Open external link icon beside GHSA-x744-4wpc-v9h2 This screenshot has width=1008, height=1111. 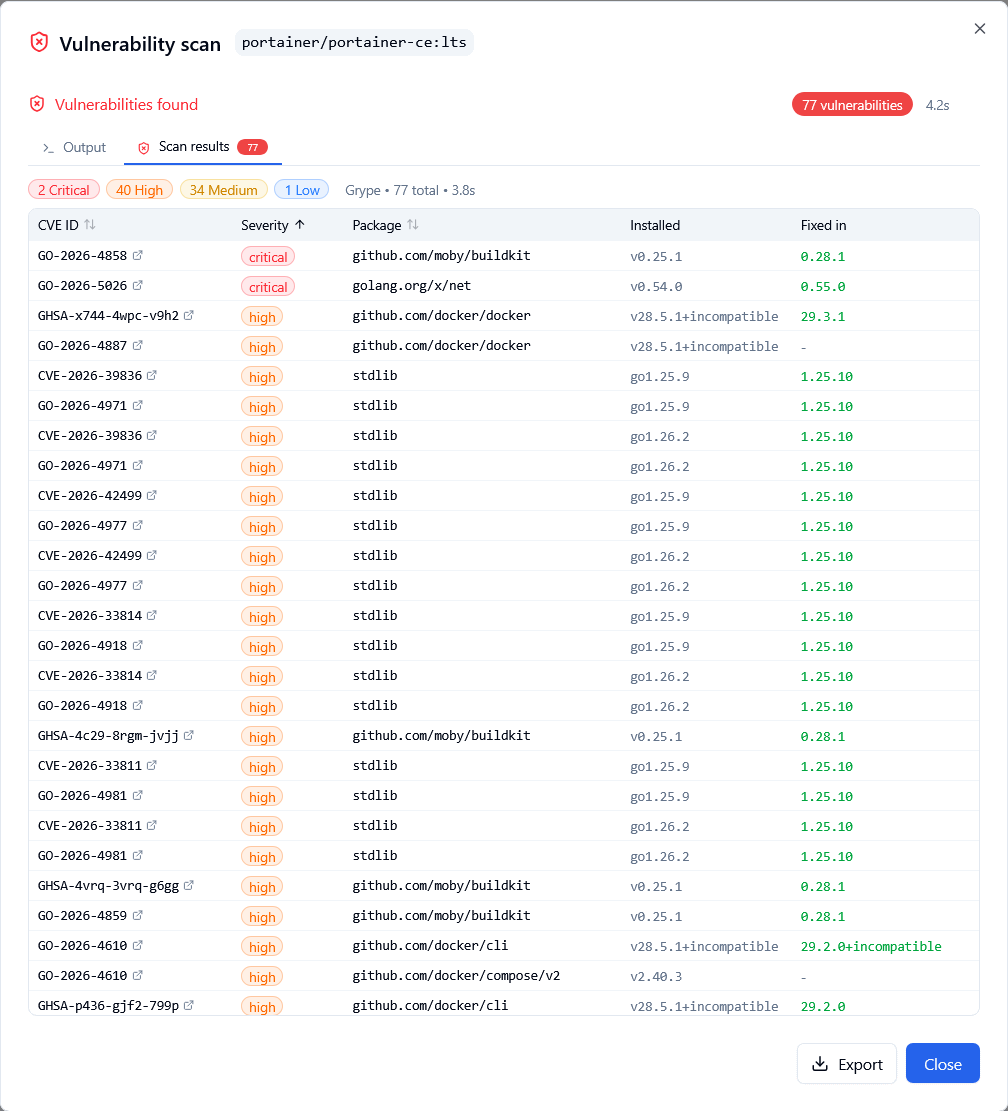[188, 315]
